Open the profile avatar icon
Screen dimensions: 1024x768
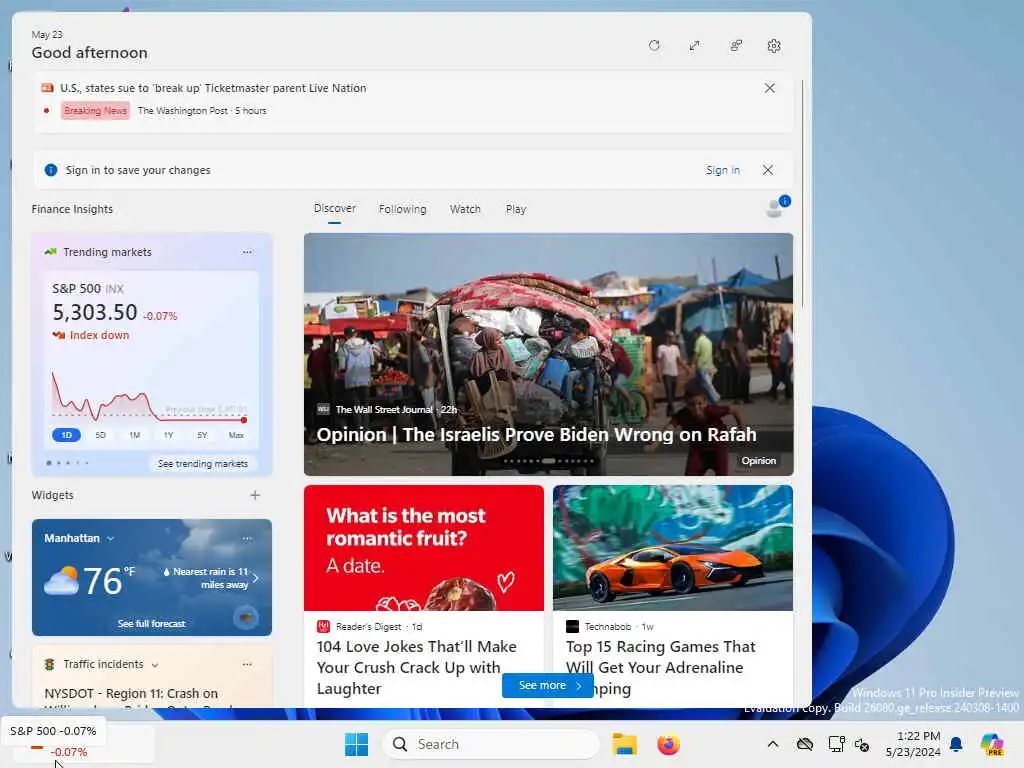(x=775, y=208)
